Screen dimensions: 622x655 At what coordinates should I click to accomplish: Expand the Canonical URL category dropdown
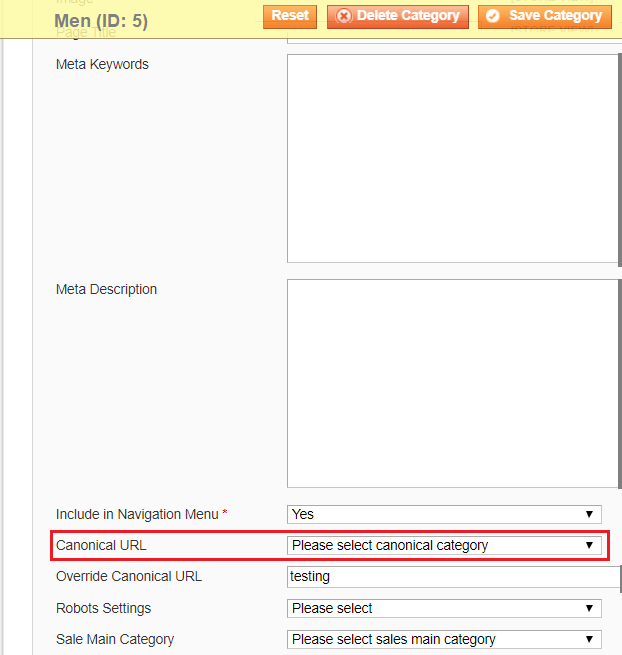tap(444, 546)
